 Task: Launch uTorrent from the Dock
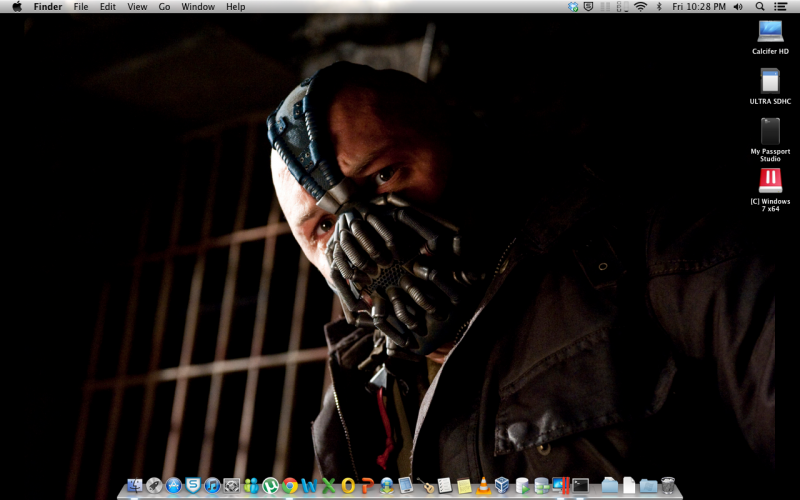270,485
